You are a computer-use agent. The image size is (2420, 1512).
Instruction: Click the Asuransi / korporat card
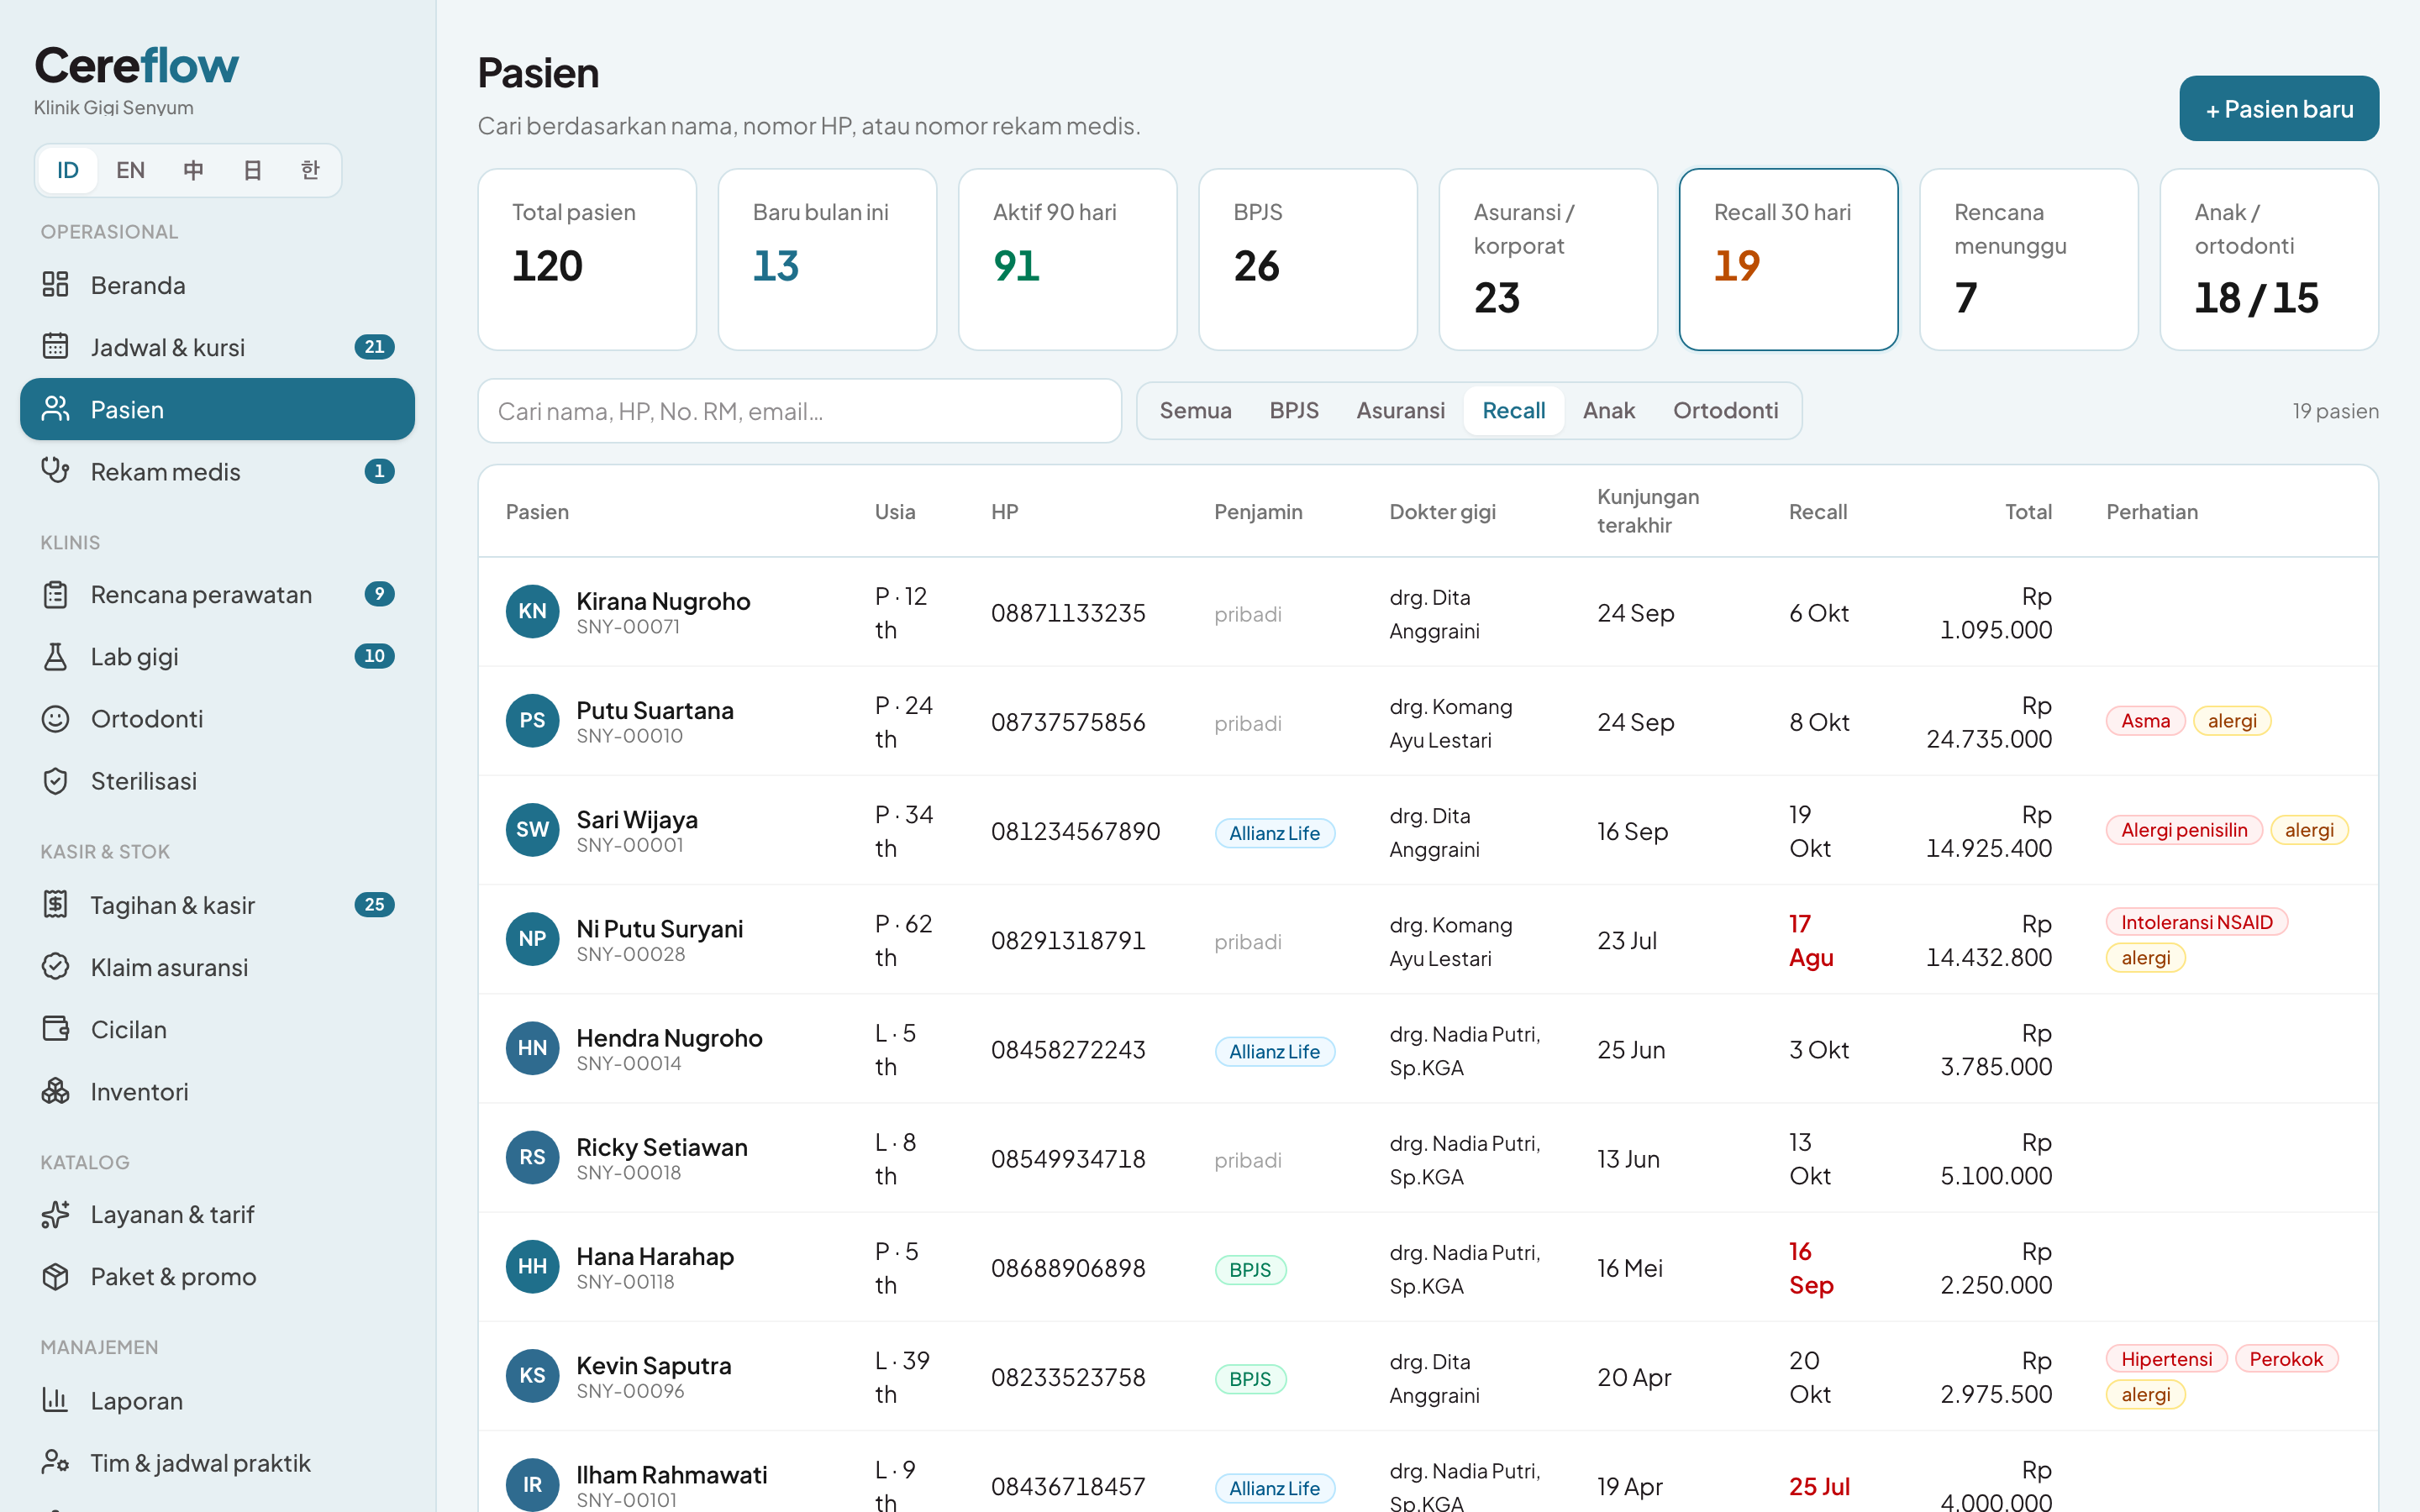(1548, 259)
